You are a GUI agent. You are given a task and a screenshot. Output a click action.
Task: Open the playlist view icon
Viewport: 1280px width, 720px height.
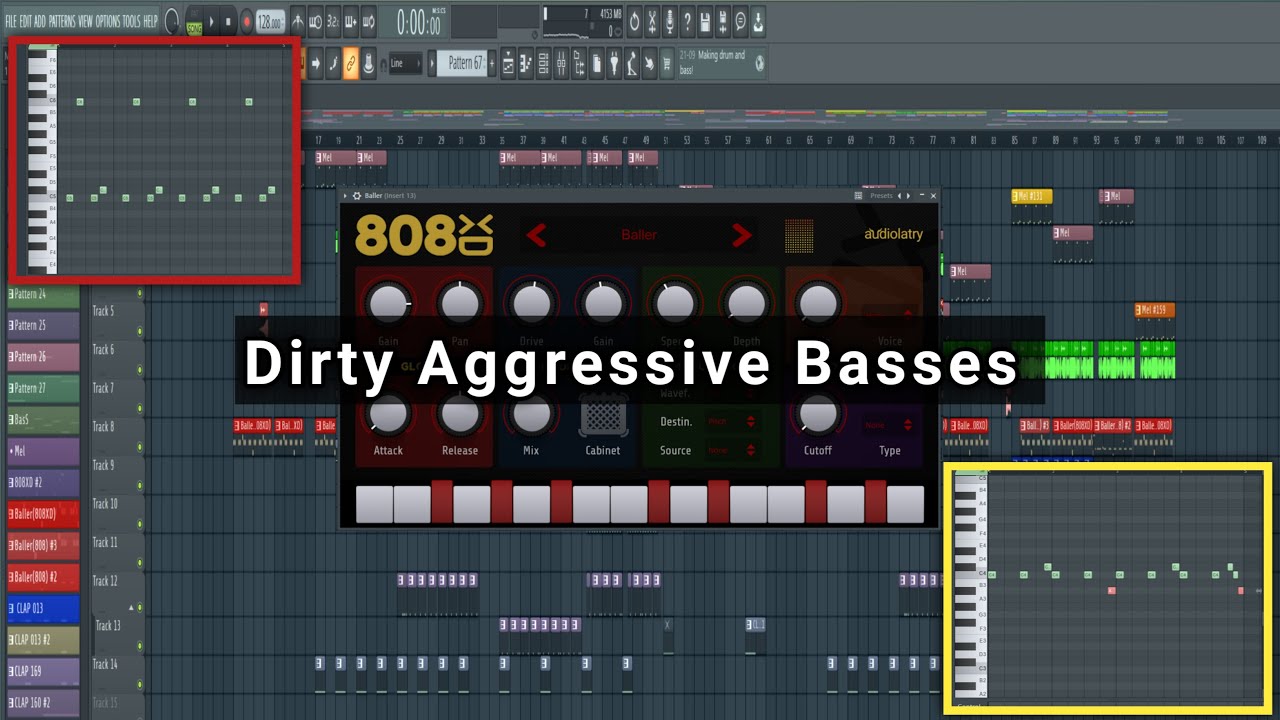508,63
